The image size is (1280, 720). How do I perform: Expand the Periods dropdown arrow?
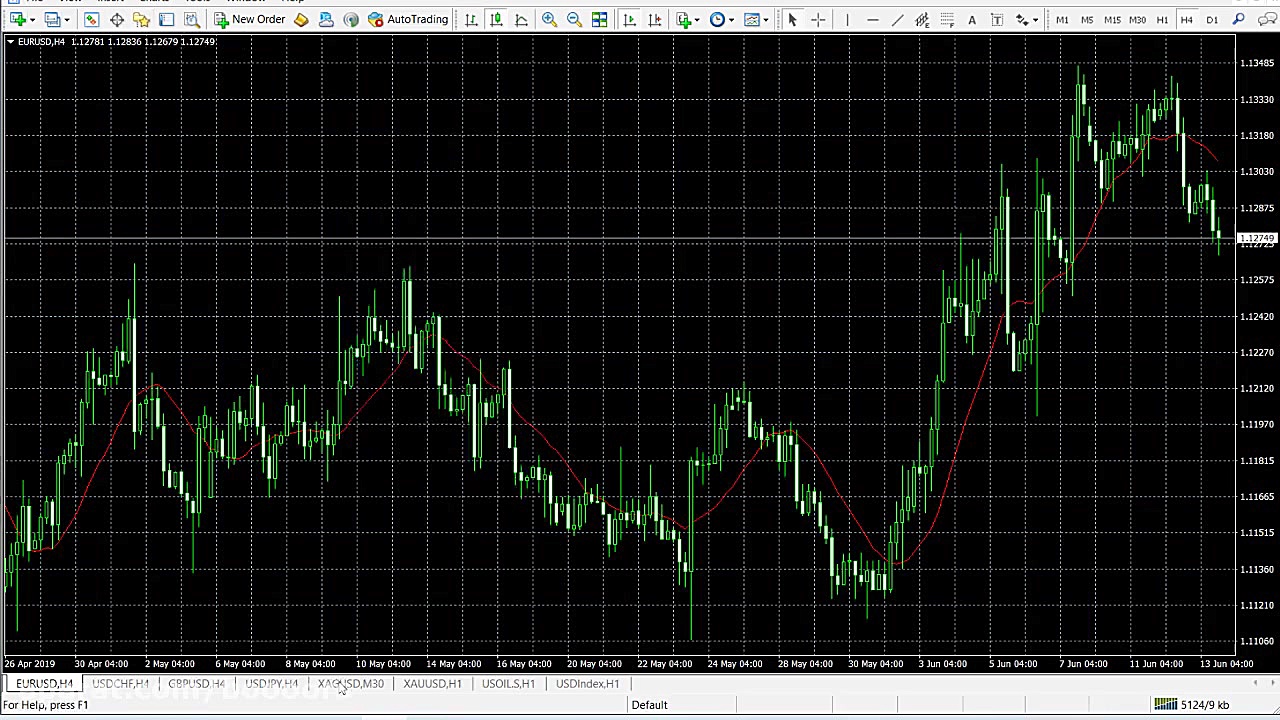tap(731, 19)
